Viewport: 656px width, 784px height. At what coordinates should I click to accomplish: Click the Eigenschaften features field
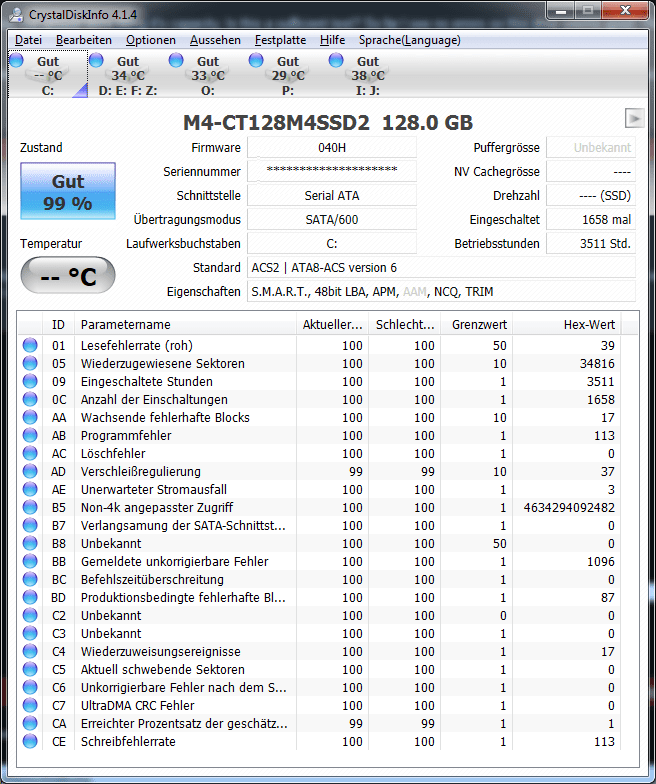click(442, 292)
